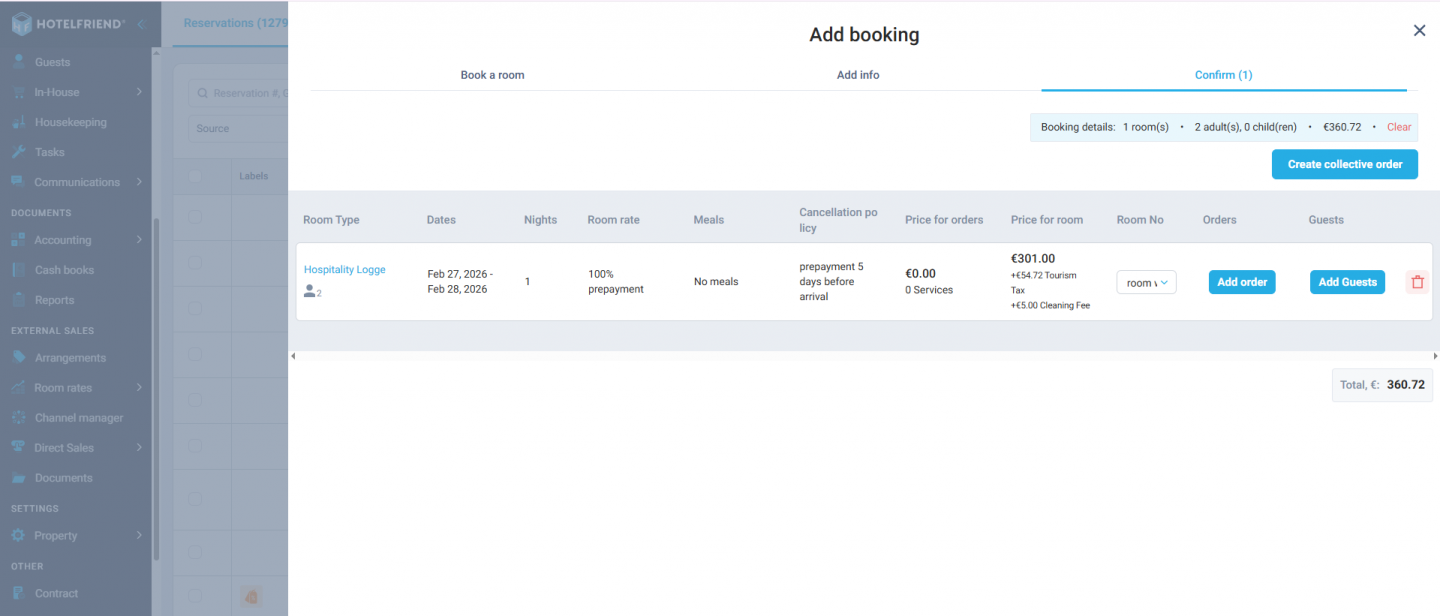1440x616 pixels.
Task: Open the Add info tab
Action: click(857, 74)
